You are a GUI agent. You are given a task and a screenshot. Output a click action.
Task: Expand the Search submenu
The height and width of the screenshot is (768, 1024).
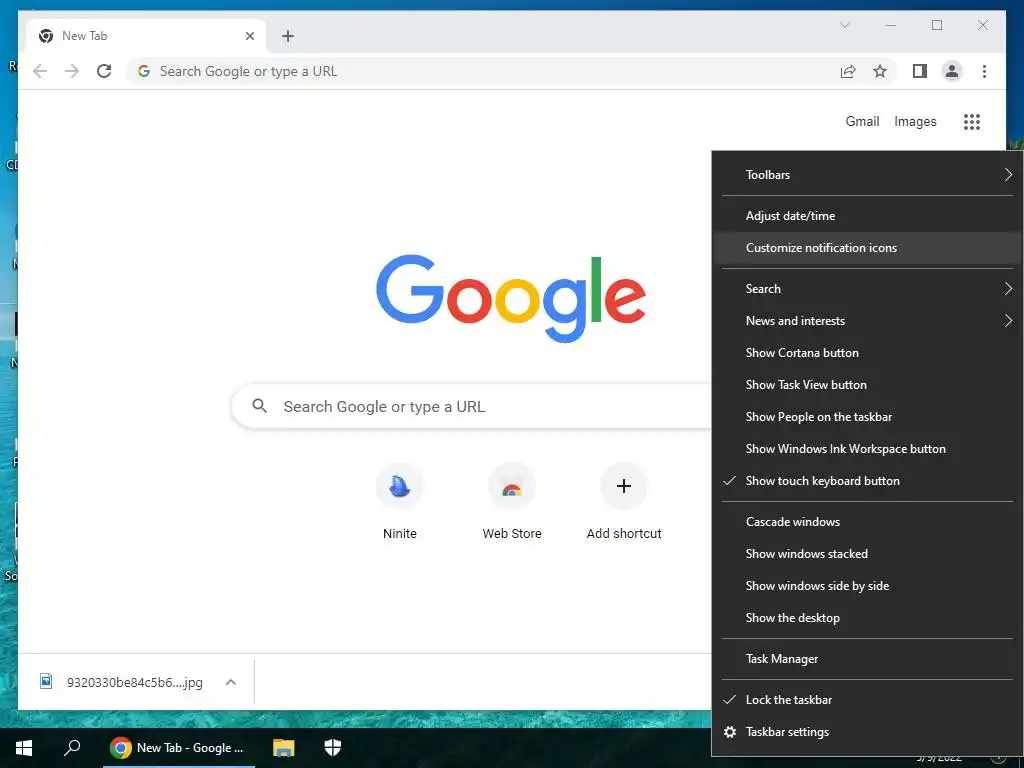tap(867, 289)
